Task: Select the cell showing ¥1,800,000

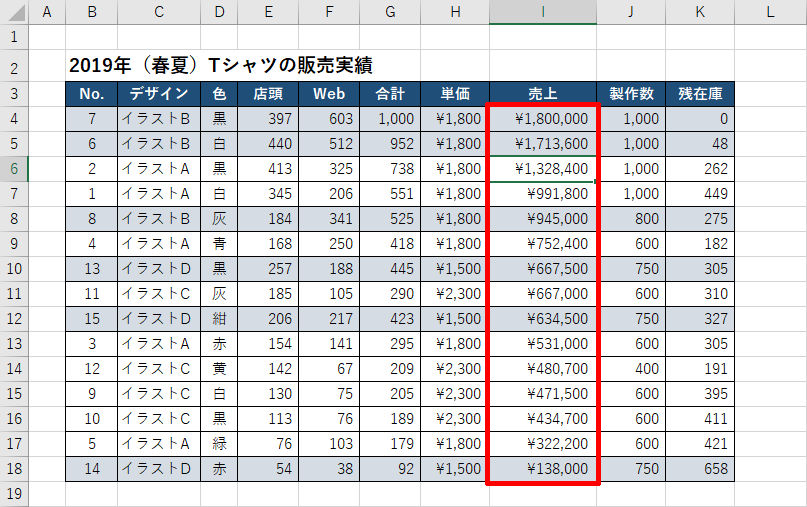Action: [543, 119]
